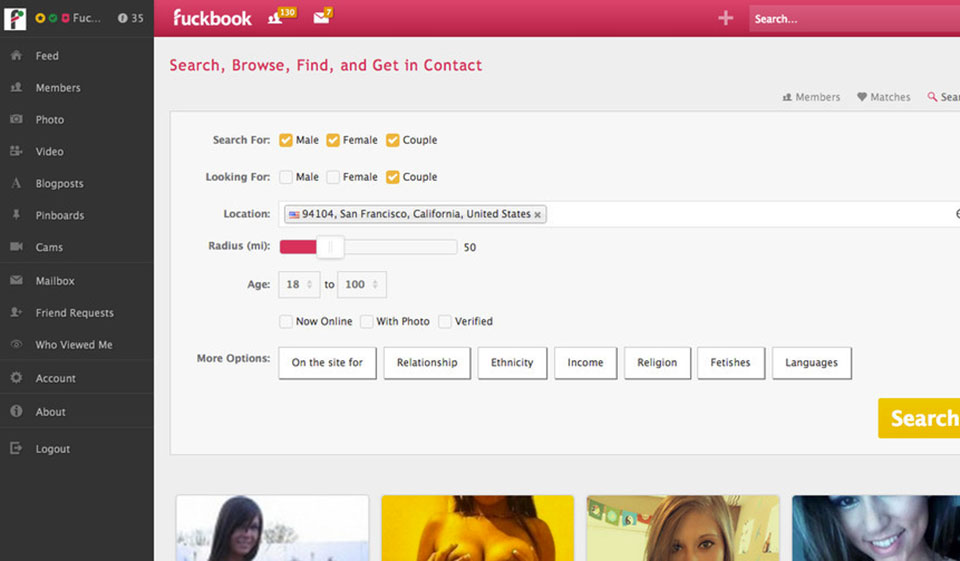The image size is (960, 561).
Task: Open the Account gear icon in sidebar
Action: tap(16, 378)
